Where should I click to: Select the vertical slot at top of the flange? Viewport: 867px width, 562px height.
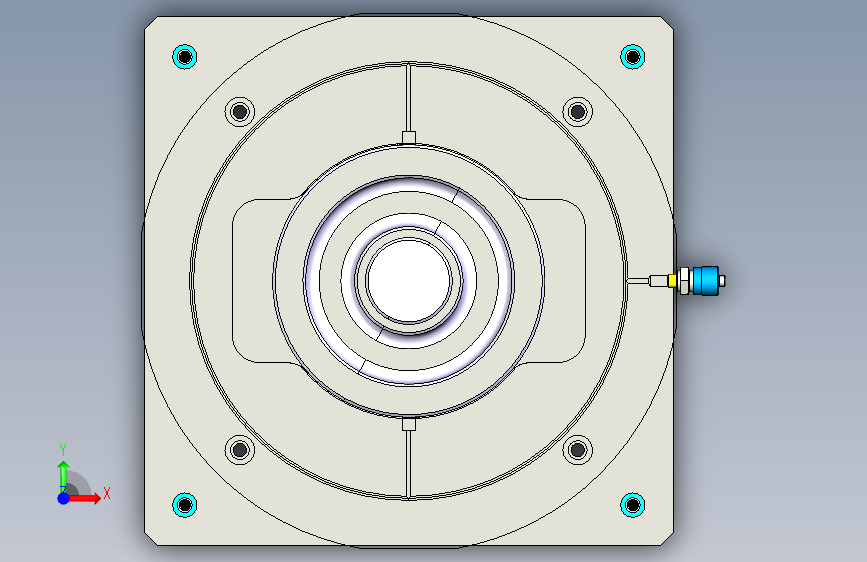click(409, 97)
